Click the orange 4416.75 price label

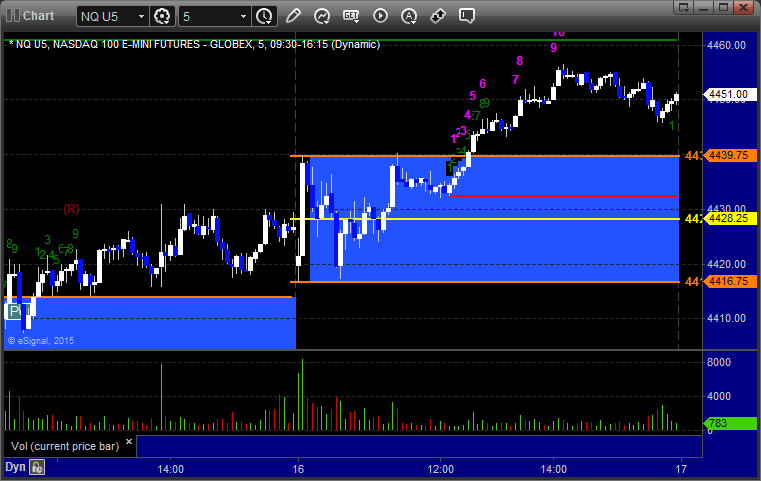click(x=729, y=282)
